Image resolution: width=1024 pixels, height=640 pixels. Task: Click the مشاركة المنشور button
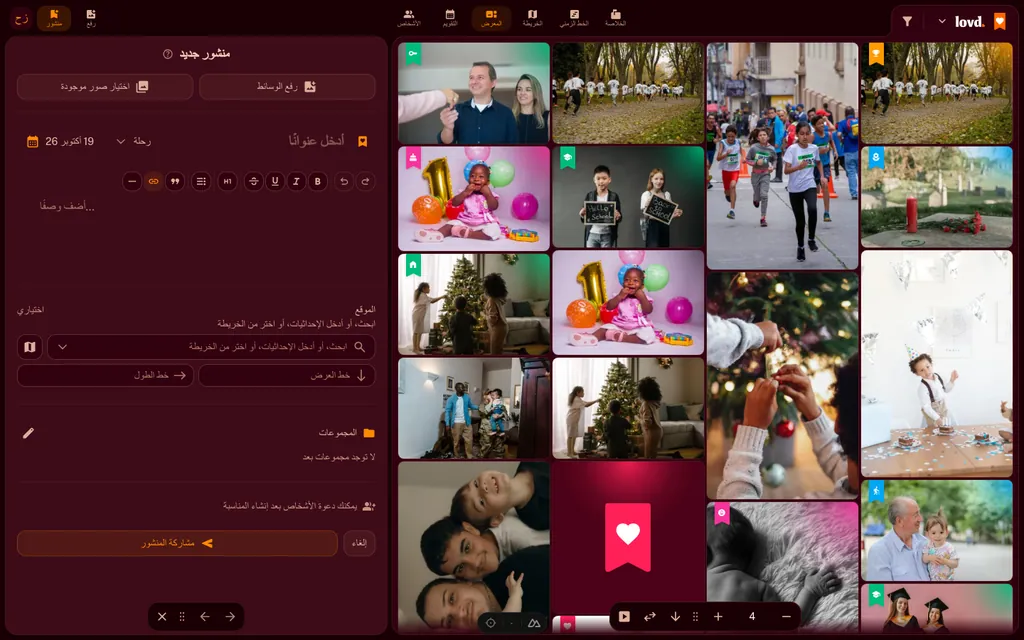(177, 543)
